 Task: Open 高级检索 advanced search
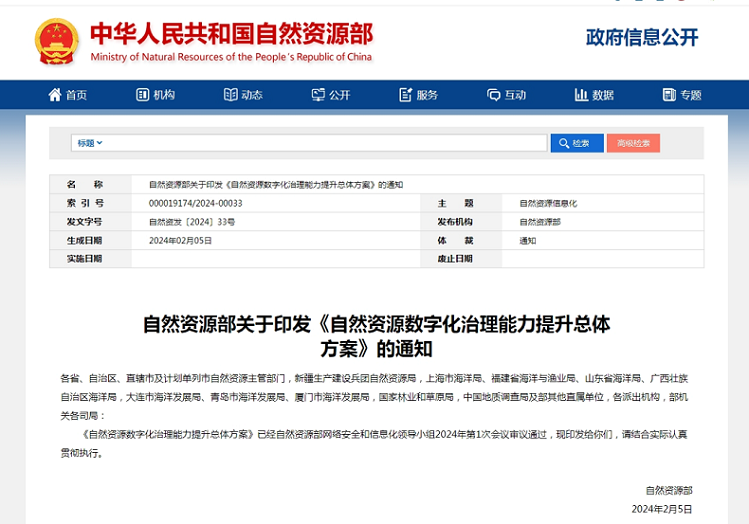tap(633, 143)
